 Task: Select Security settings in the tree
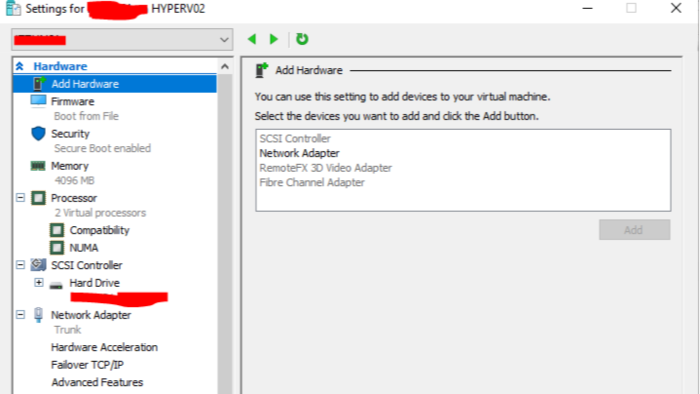coord(70,134)
